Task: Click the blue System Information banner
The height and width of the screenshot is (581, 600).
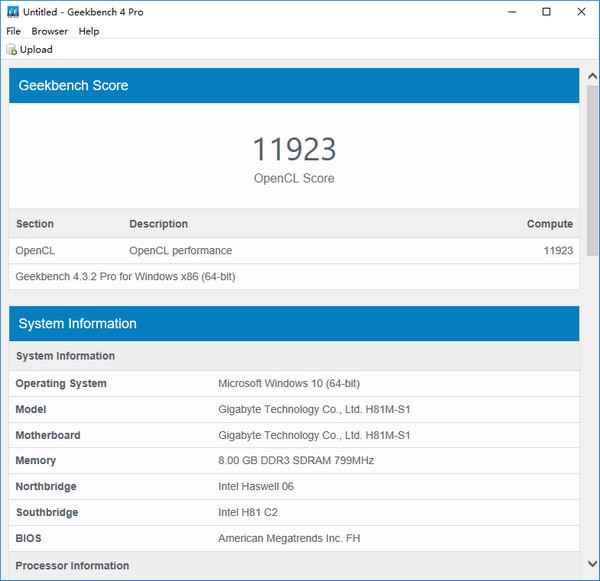Action: (x=294, y=323)
